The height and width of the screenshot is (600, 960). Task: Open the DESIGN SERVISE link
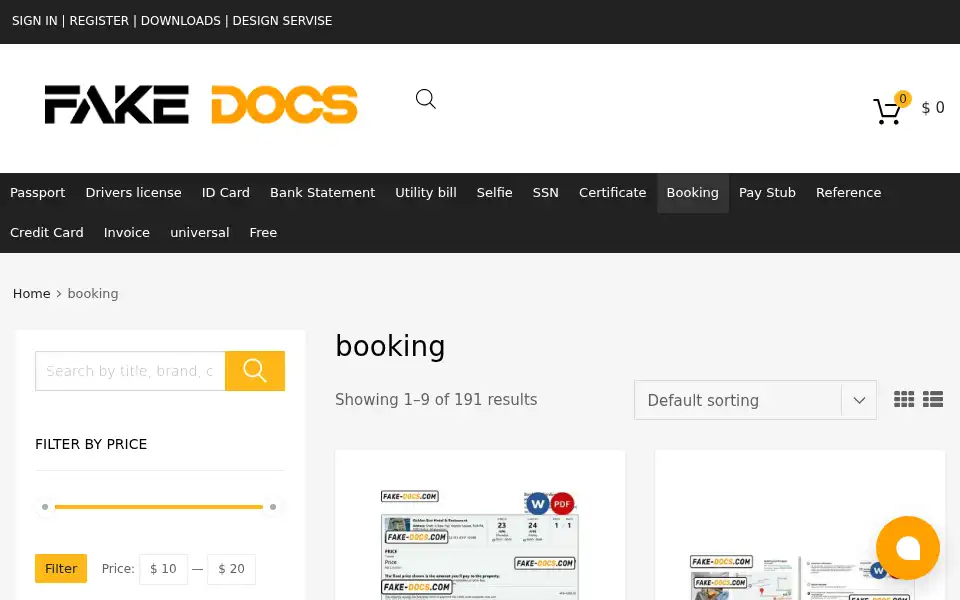pos(282,21)
